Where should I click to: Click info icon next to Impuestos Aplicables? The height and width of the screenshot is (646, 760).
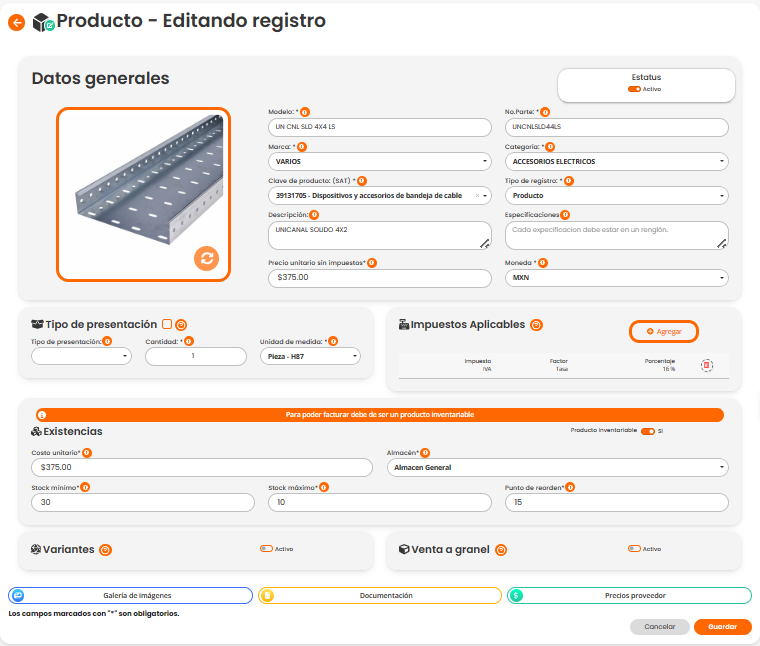tap(536, 325)
